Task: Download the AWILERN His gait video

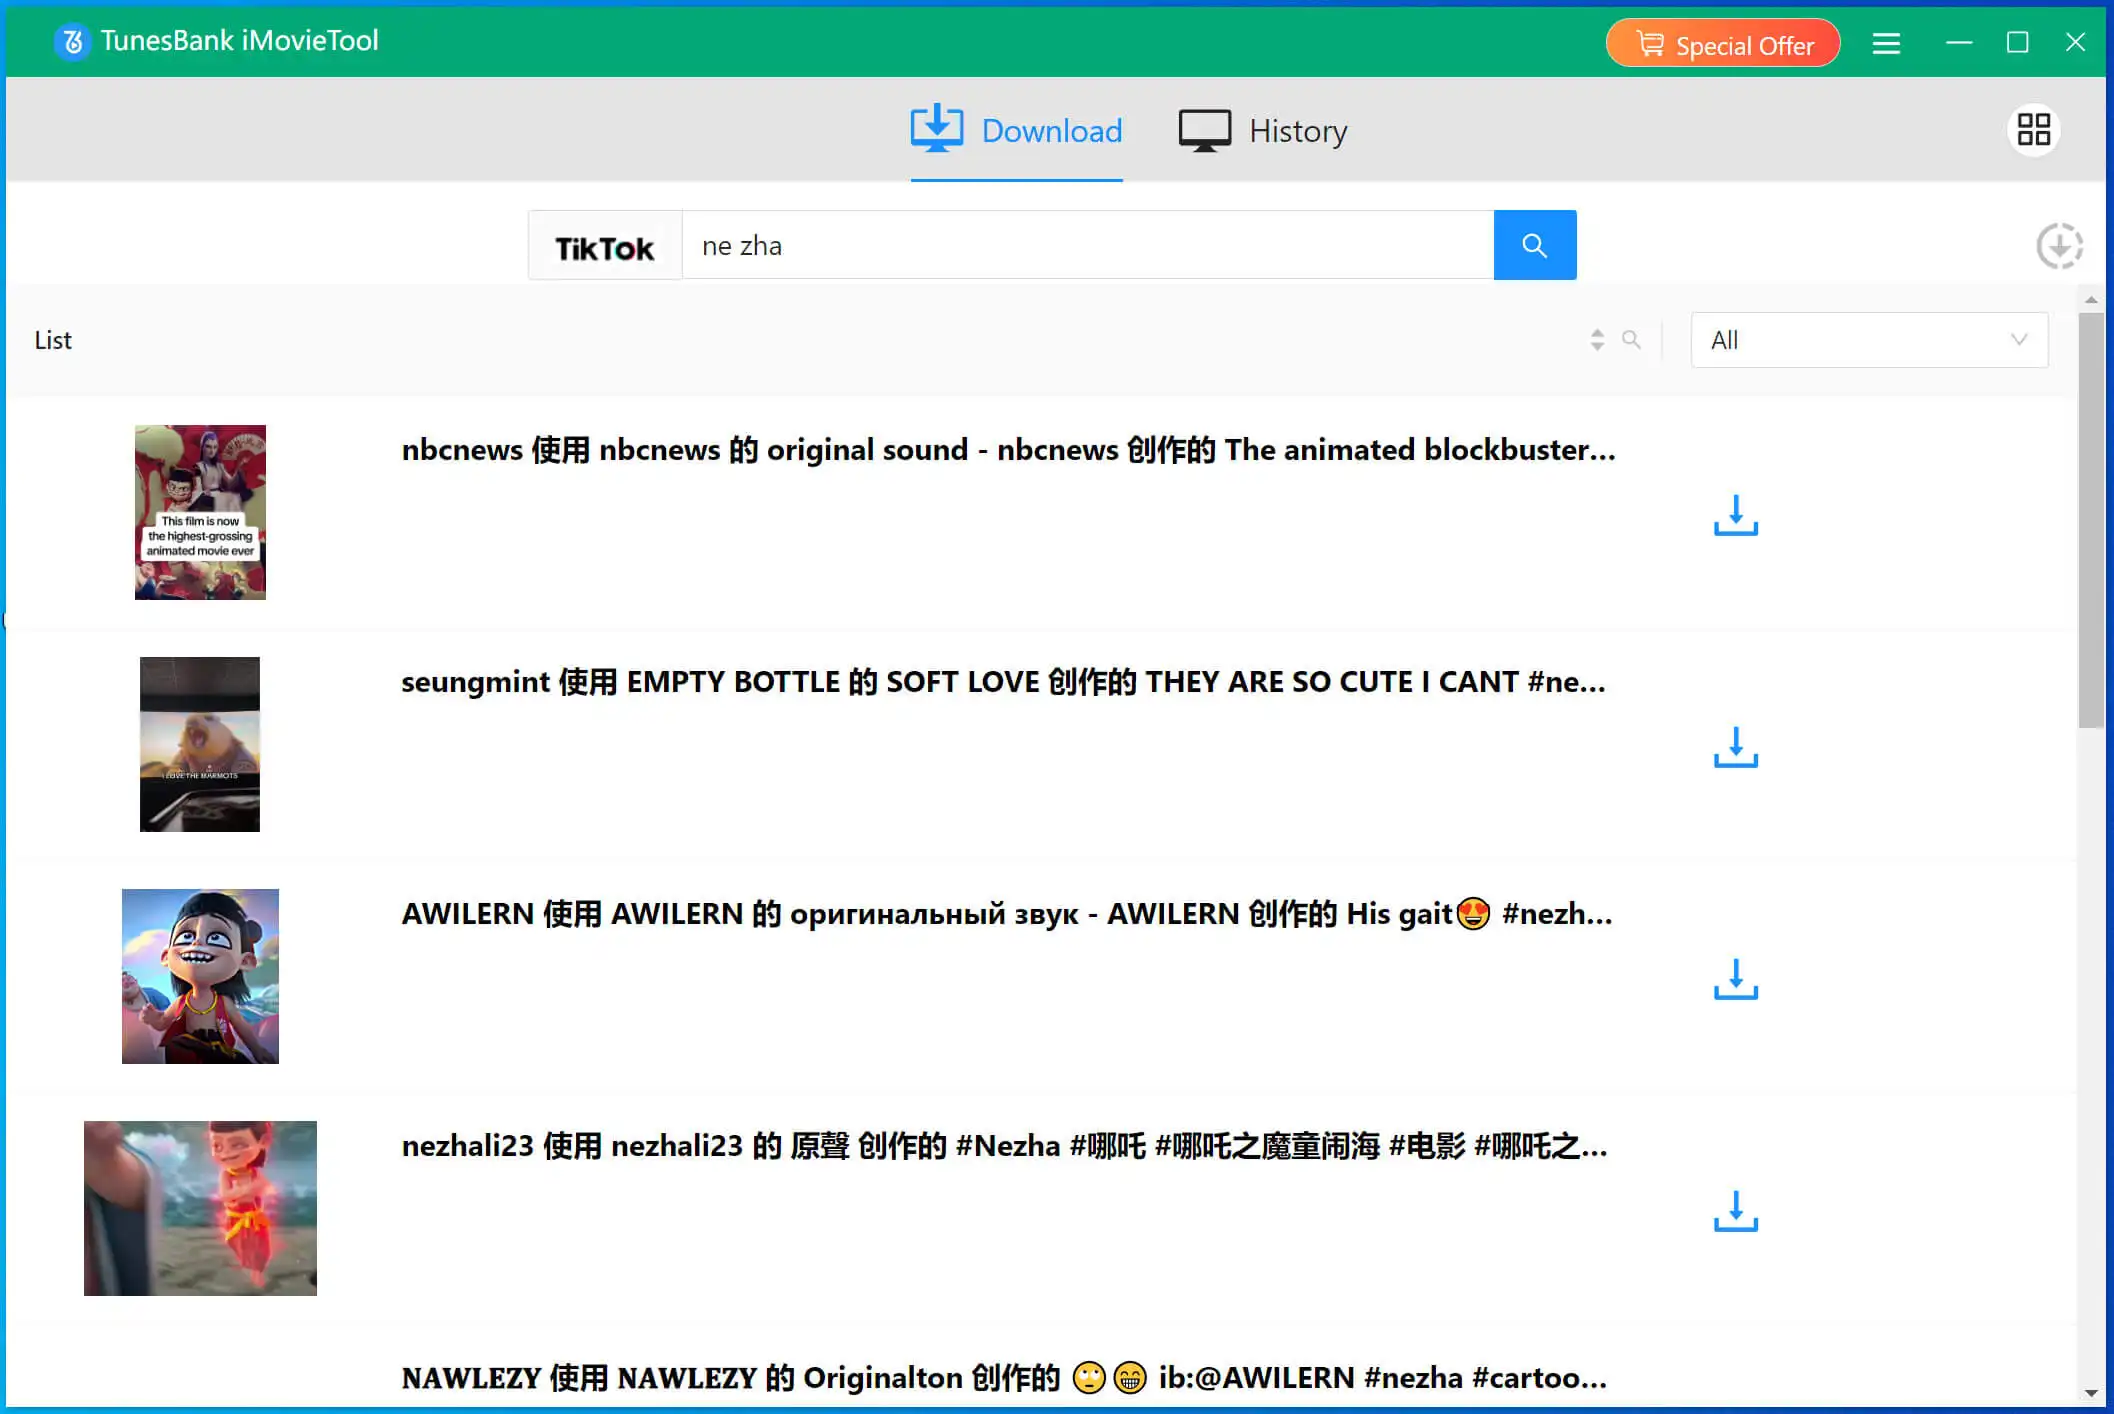Action: (1736, 979)
